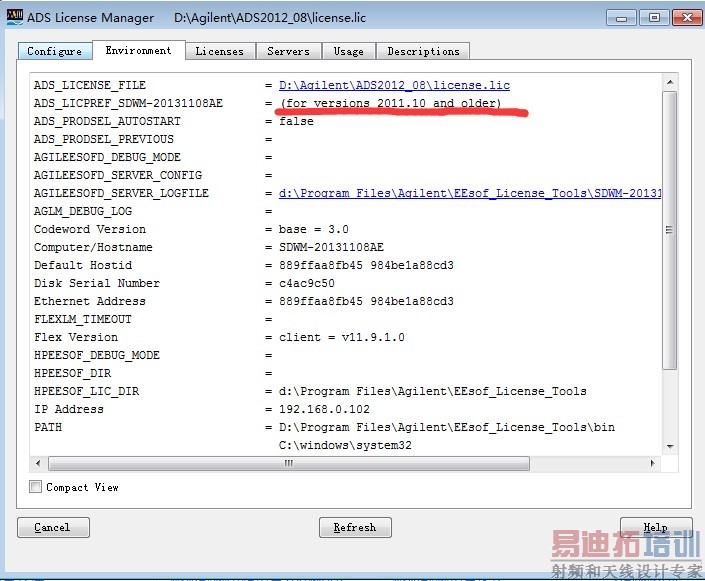Open Help for the license manager
The width and height of the screenshot is (705, 581).
(656, 527)
